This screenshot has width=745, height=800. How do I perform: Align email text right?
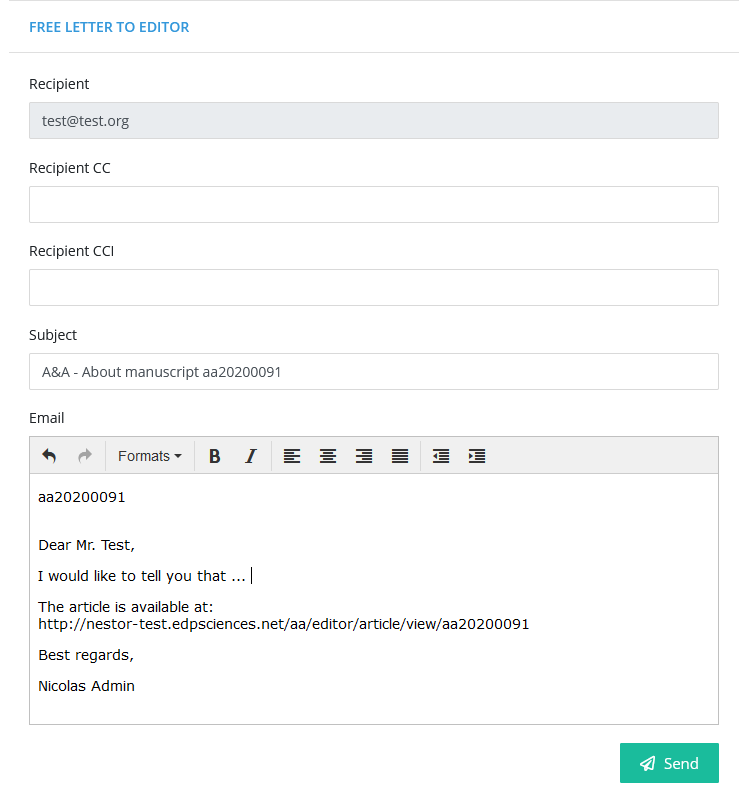364,456
